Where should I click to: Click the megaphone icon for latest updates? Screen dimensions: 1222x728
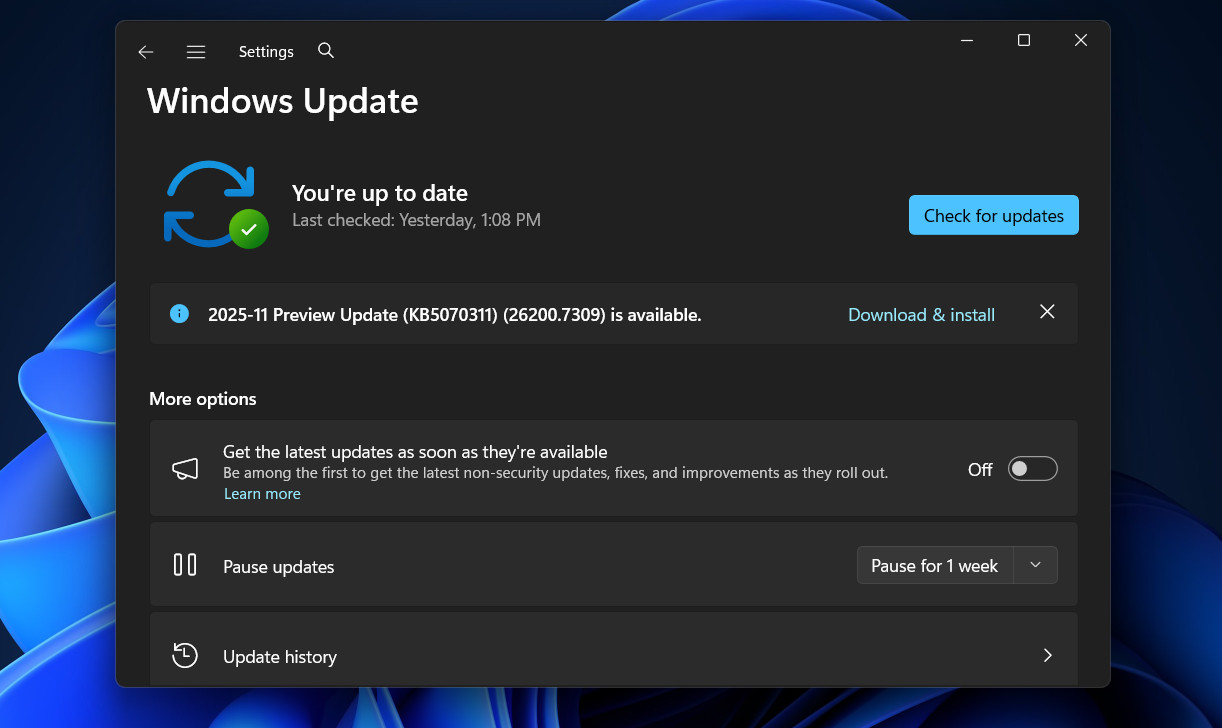point(185,467)
